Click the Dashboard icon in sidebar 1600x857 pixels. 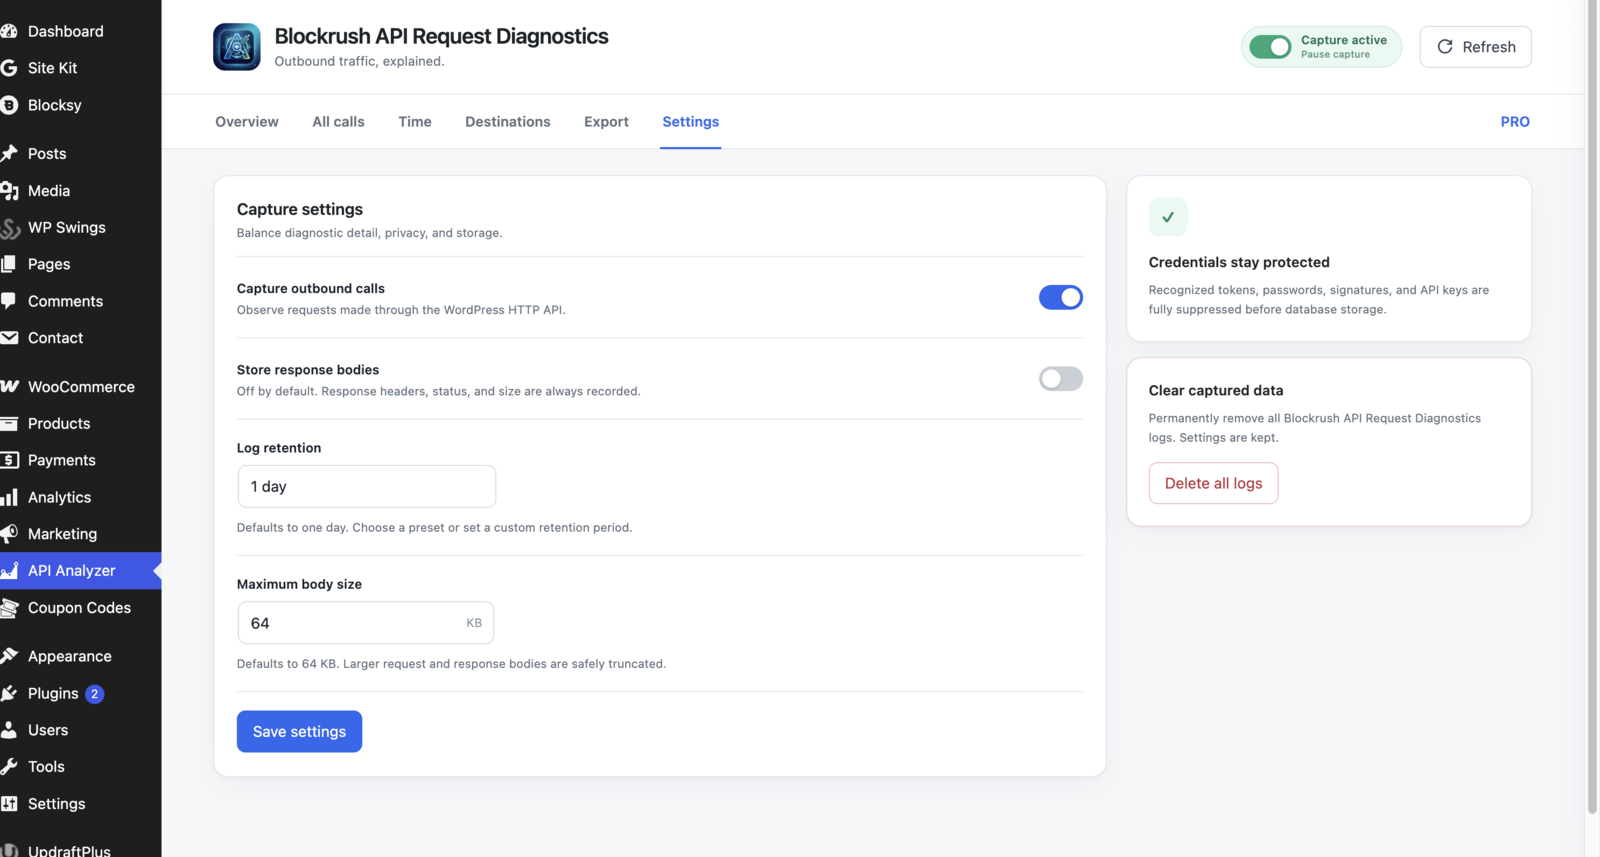point(9,31)
